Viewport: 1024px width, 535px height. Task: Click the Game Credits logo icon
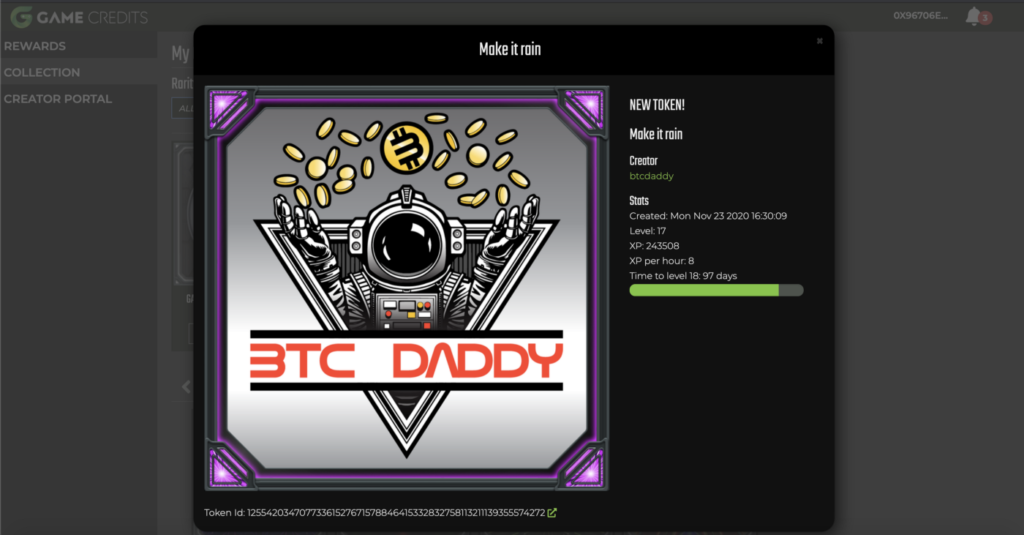click(x=21, y=17)
